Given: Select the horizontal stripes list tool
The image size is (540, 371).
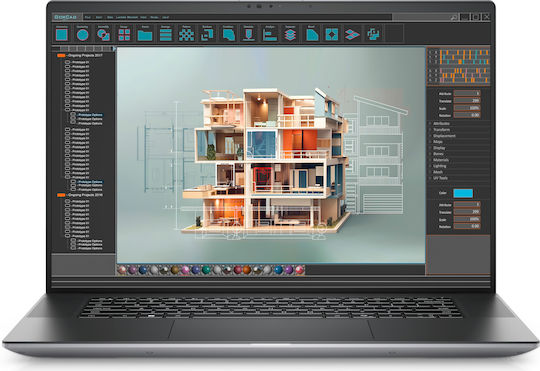Looking at the screenshot, I should (x=166, y=35).
